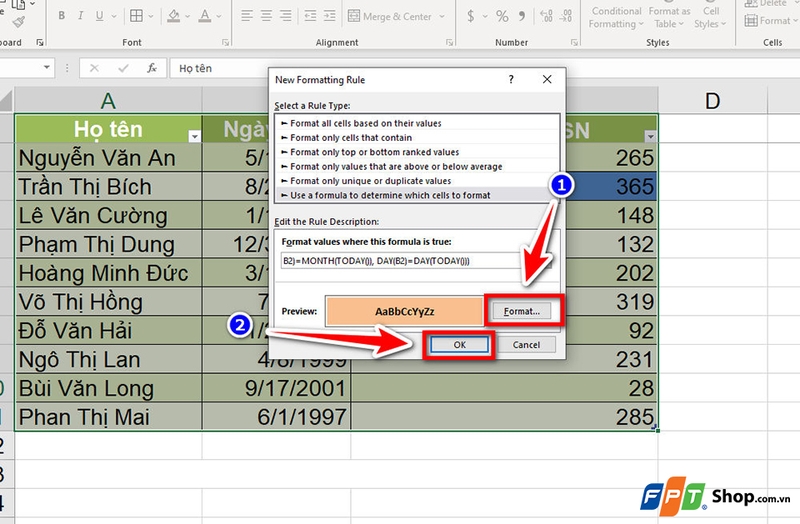The height and width of the screenshot is (524, 800).
Task: Open Alignment group dialog launcher
Action: (x=449, y=43)
